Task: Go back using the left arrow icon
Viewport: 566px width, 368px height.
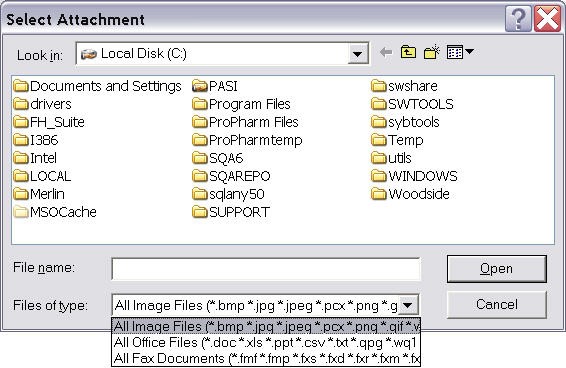Action: 386,53
